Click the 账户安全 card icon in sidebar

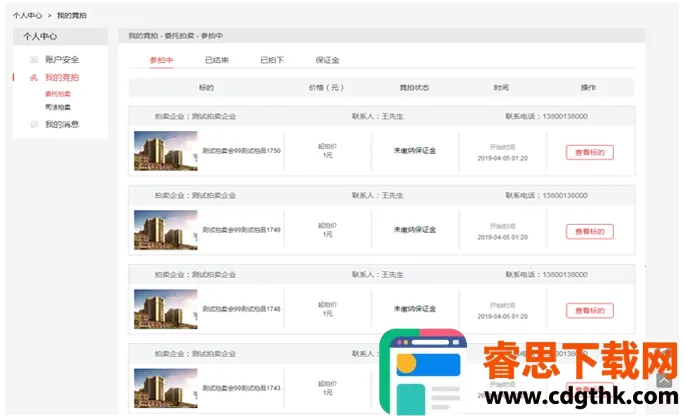(x=34, y=60)
